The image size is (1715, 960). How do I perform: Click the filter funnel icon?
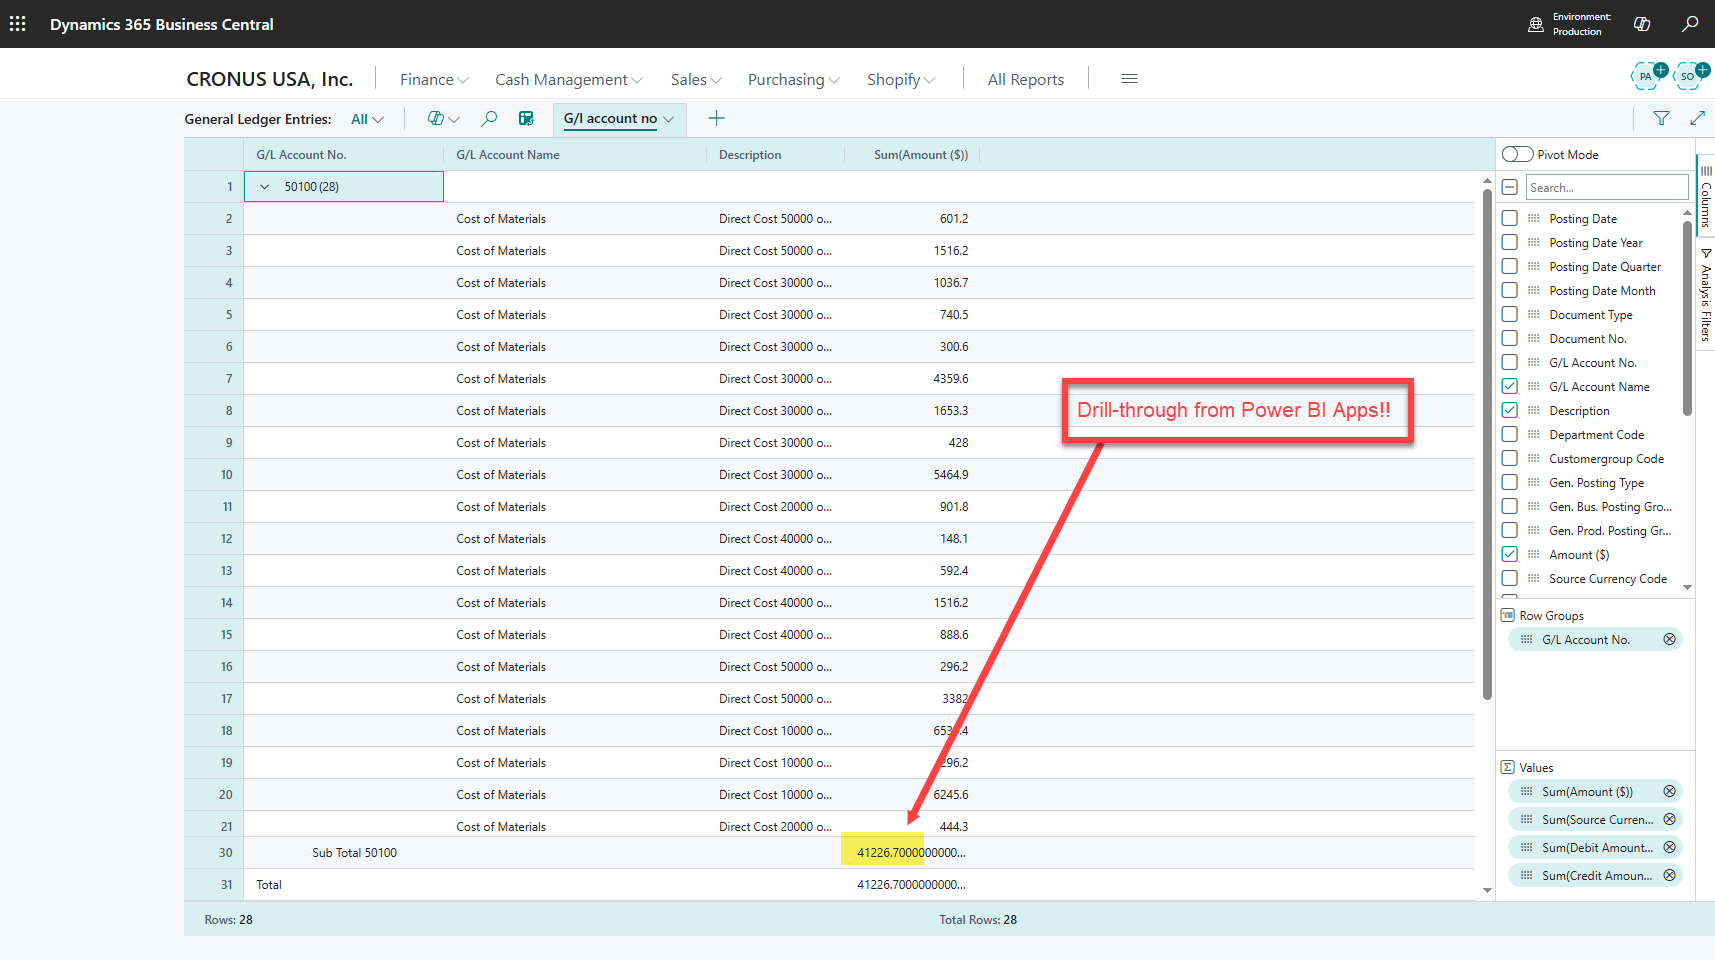(x=1661, y=119)
